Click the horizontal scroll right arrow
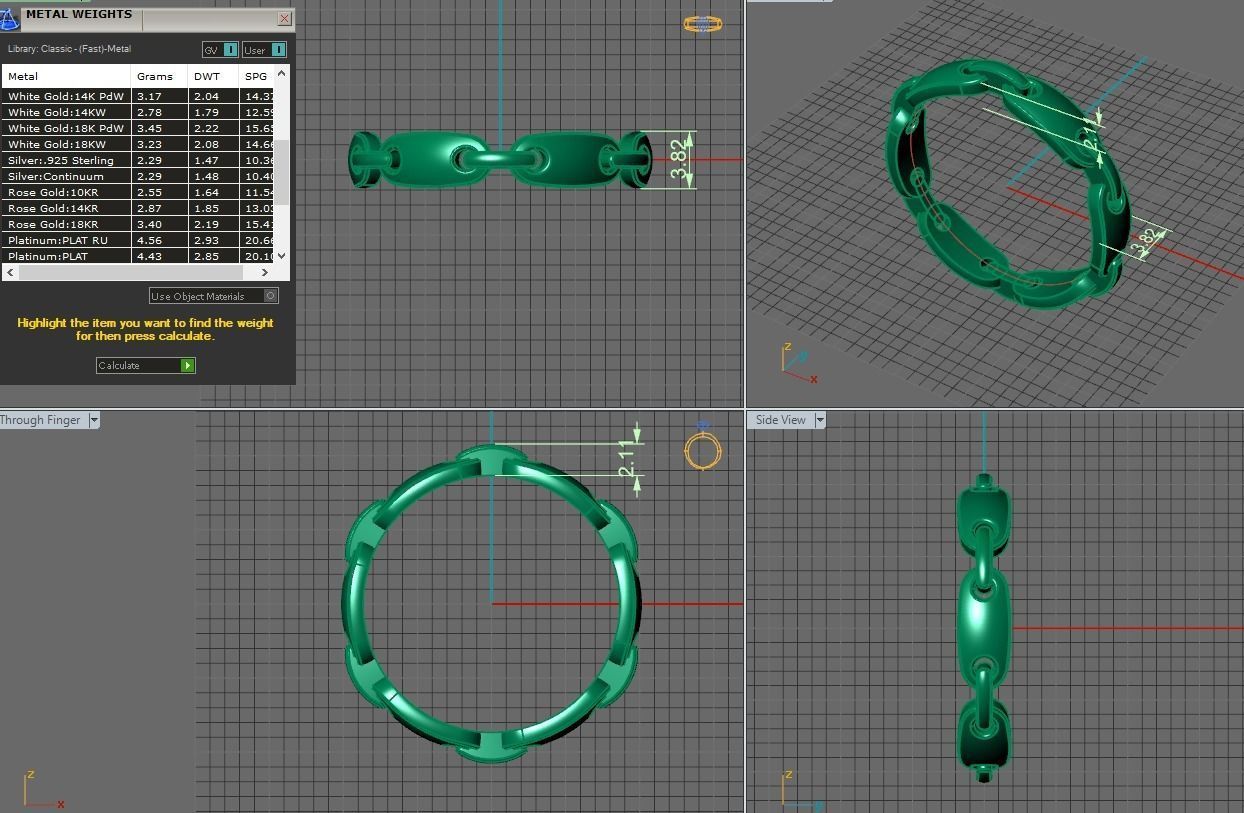The image size is (1244, 813). coord(265,272)
